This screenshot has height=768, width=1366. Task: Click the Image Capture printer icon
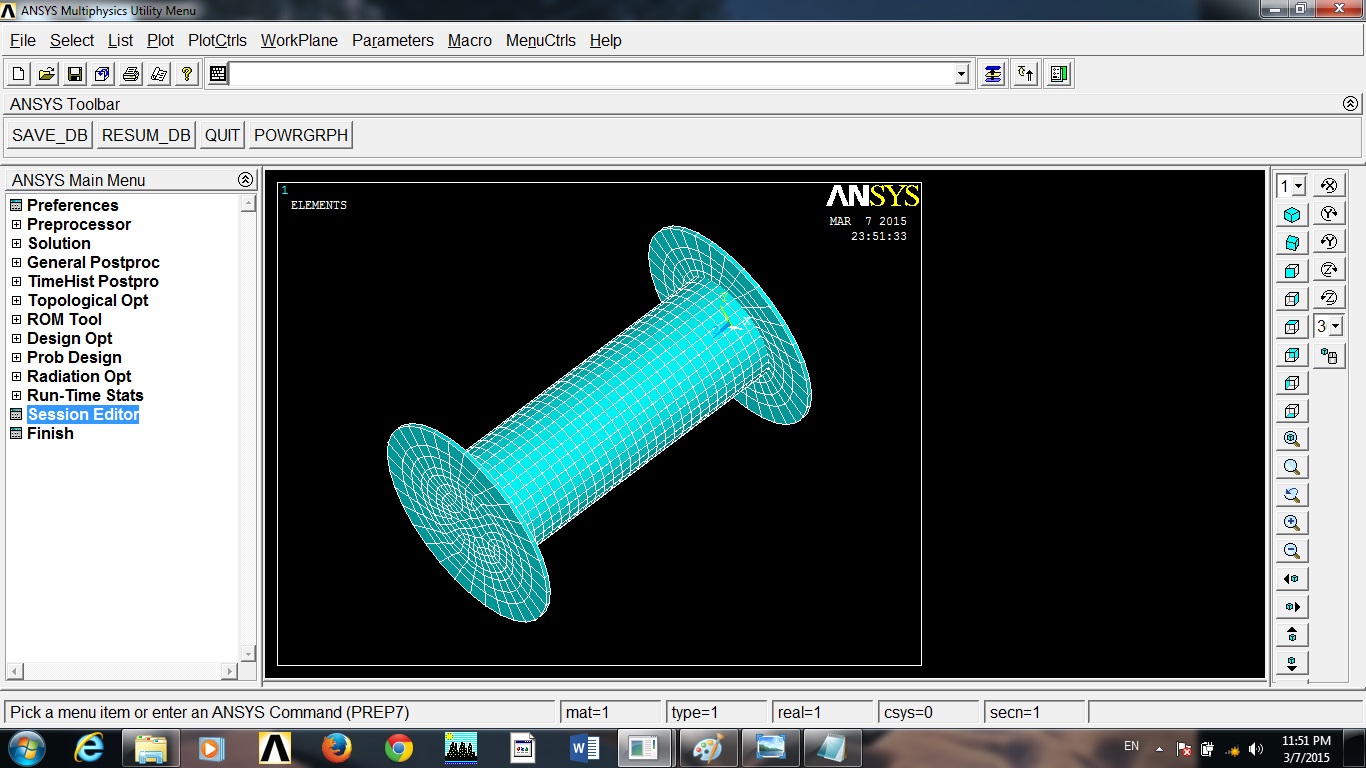coord(131,74)
